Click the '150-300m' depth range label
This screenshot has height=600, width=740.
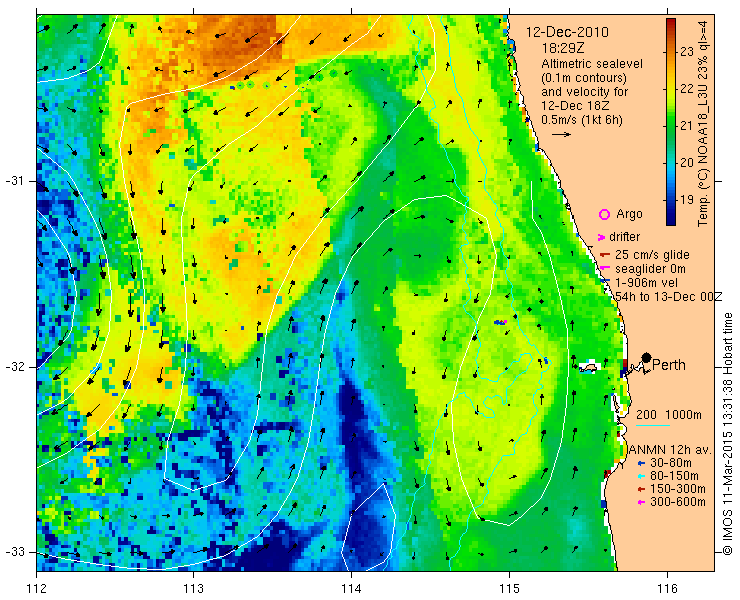click(678, 489)
